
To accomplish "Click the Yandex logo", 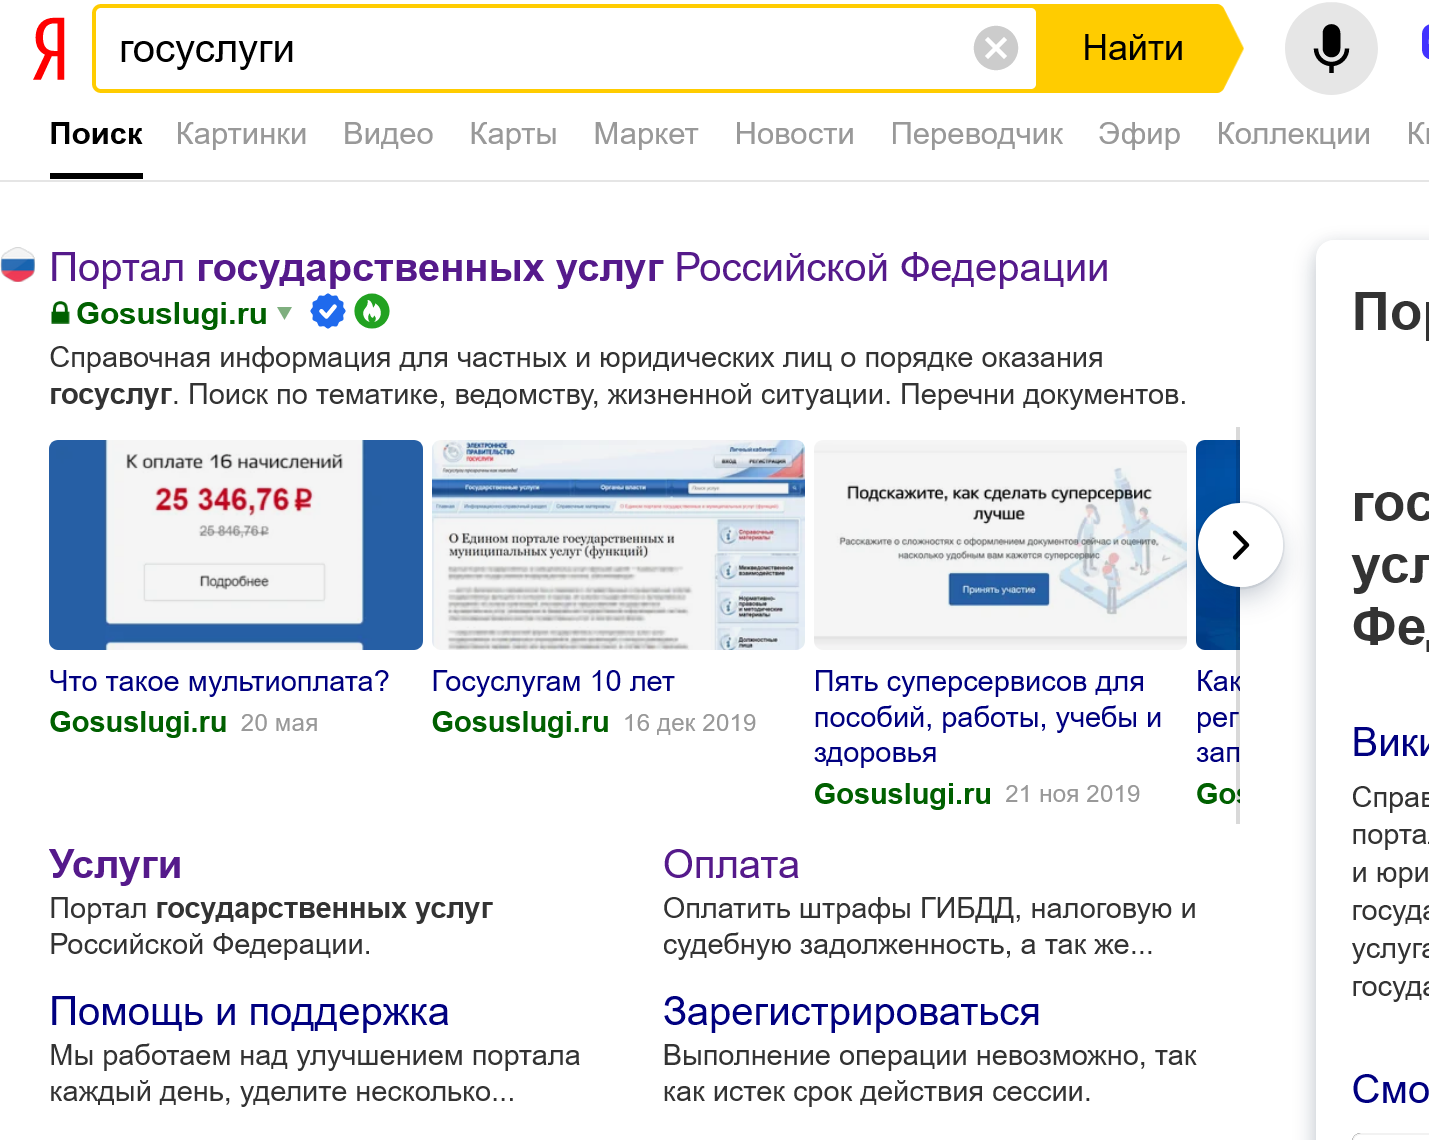I will click(49, 50).
